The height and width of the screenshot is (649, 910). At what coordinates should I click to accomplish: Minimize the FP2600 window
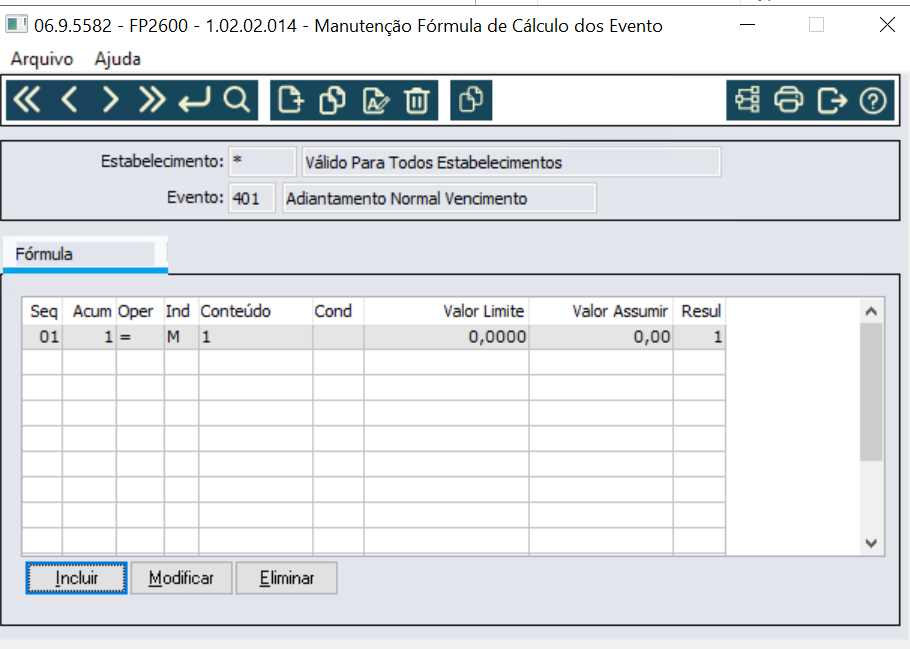[748, 25]
